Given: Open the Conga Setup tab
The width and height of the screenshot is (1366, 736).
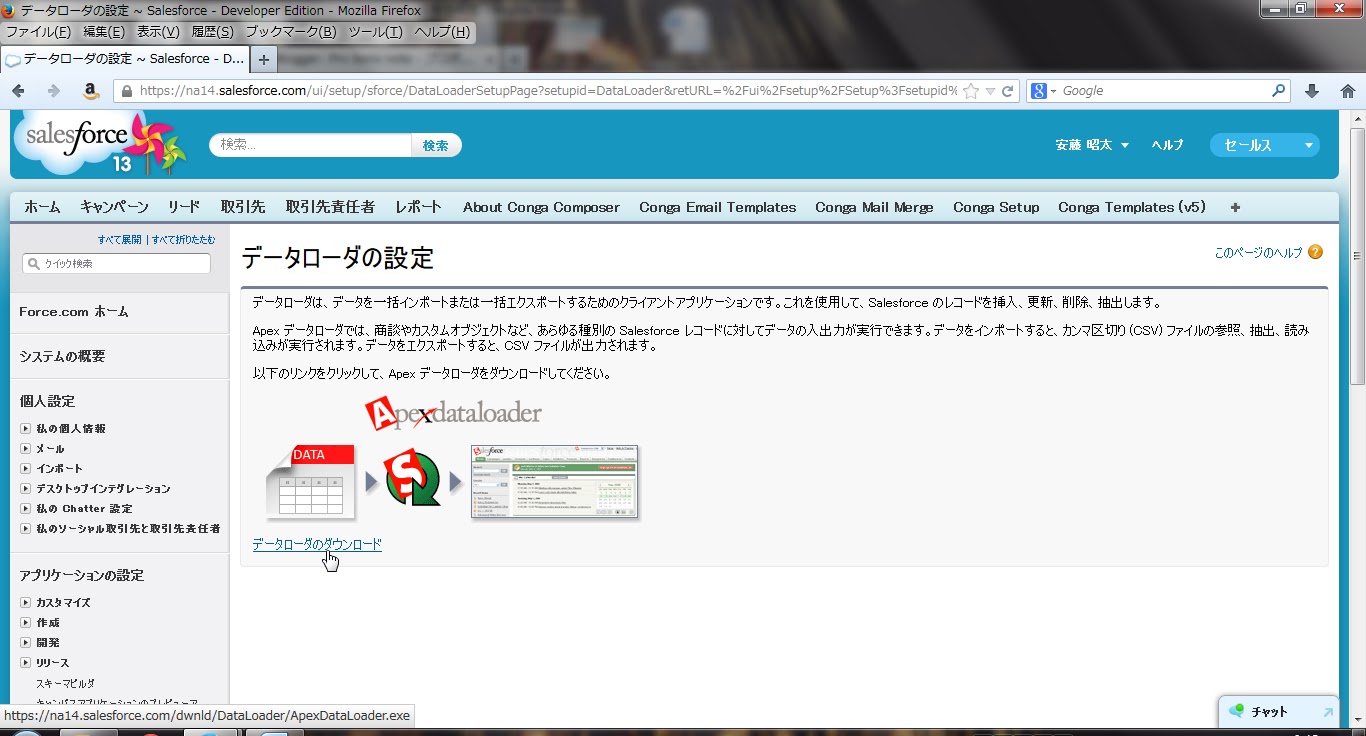Looking at the screenshot, I should [x=996, y=207].
